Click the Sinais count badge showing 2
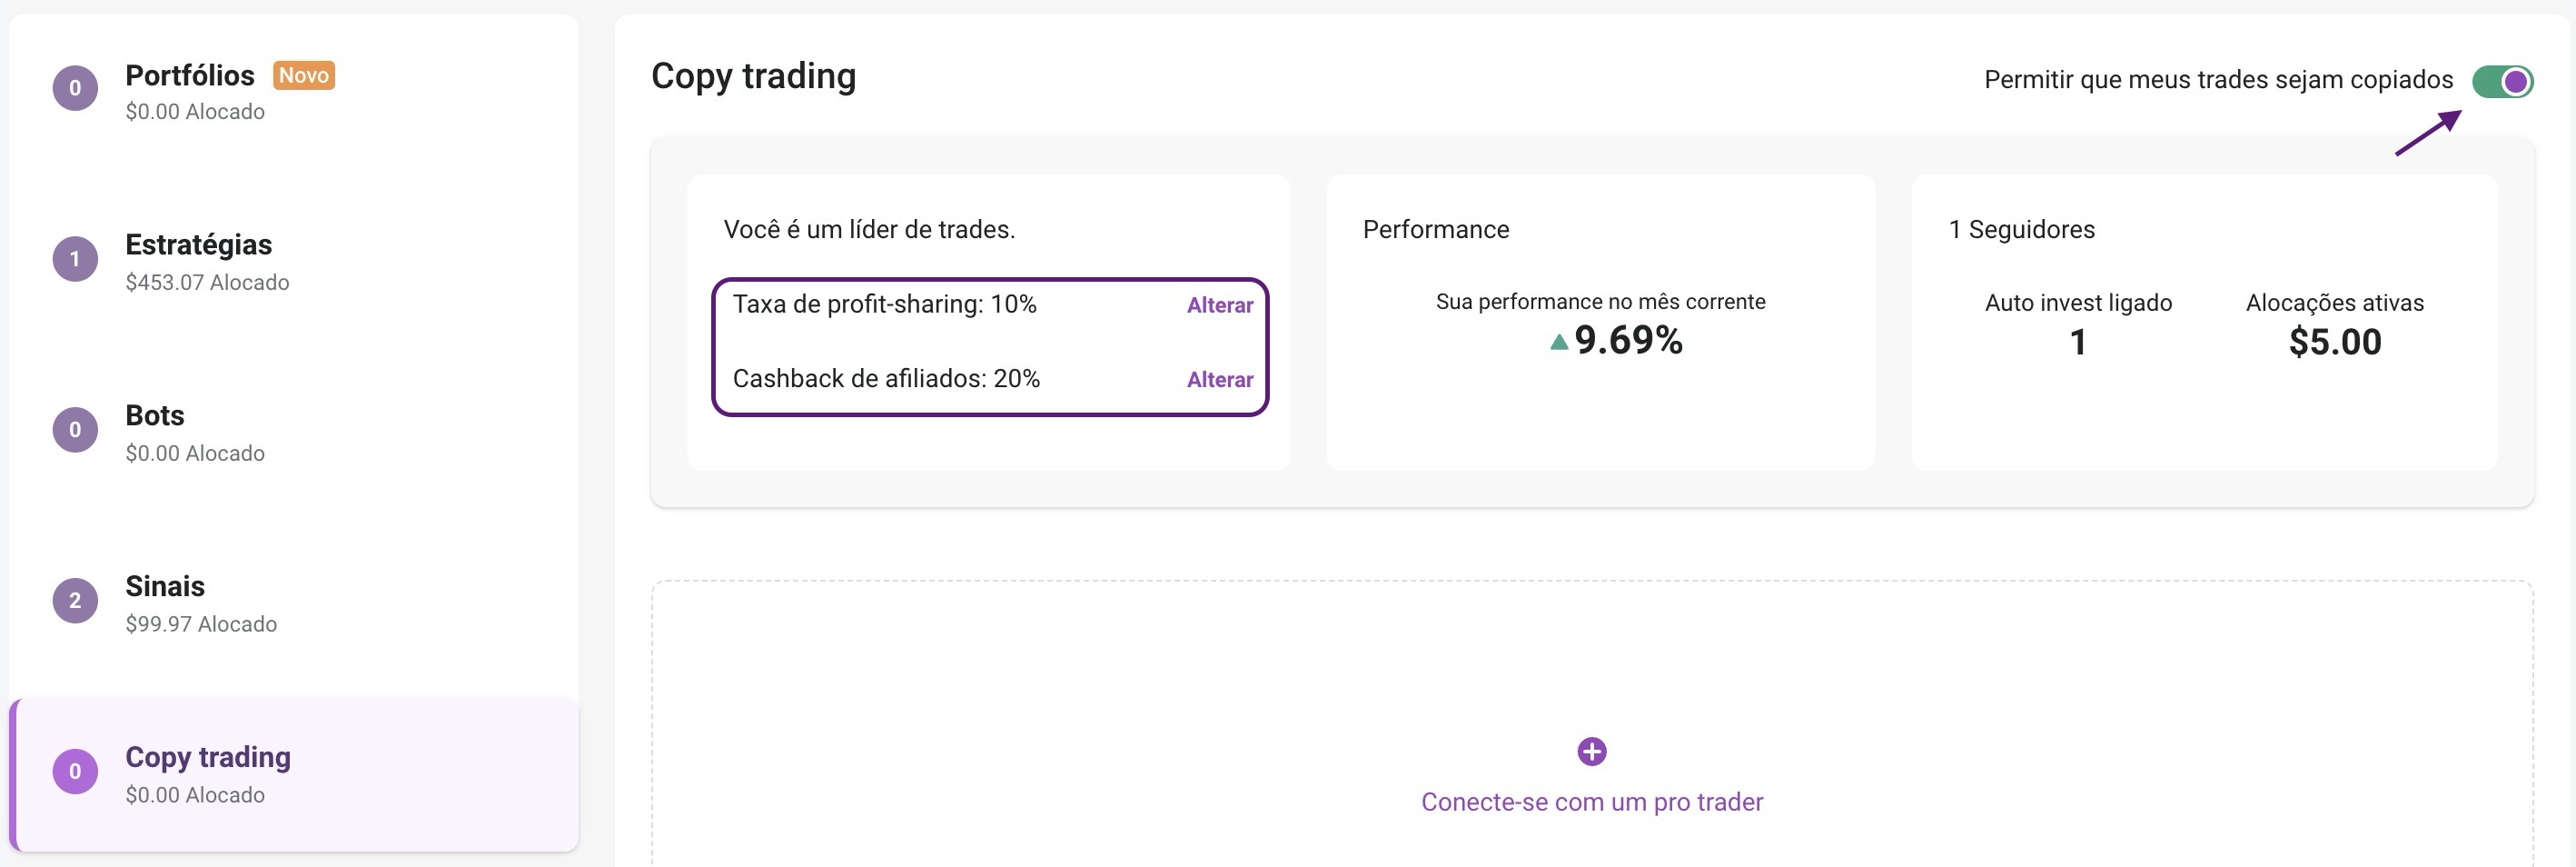The width and height of the screenshot is (2576, 867). click(75, 601)
